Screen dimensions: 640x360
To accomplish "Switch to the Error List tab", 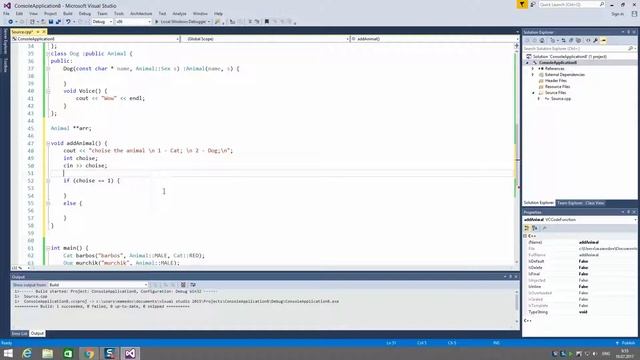I will tap(19, 333).
